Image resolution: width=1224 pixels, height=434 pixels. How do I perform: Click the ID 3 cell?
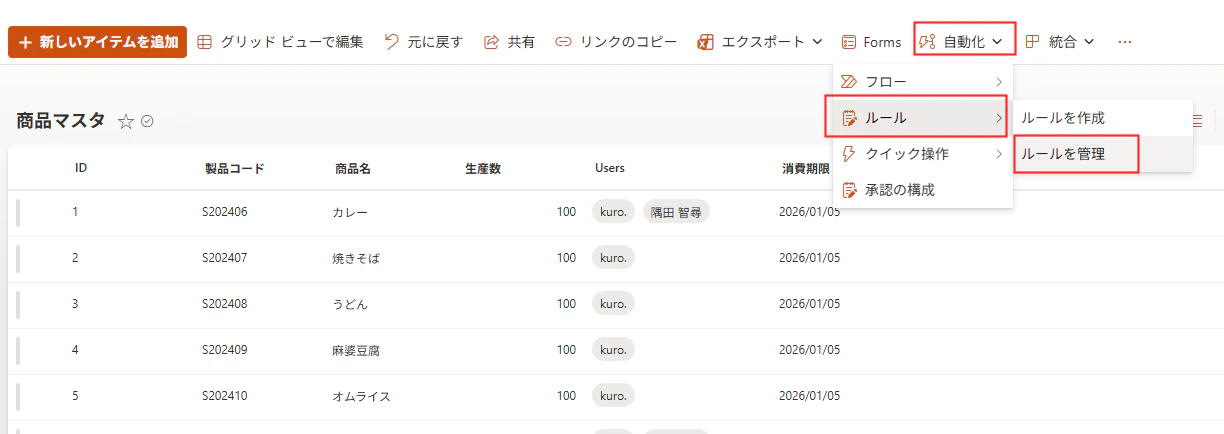coord(75,304)
